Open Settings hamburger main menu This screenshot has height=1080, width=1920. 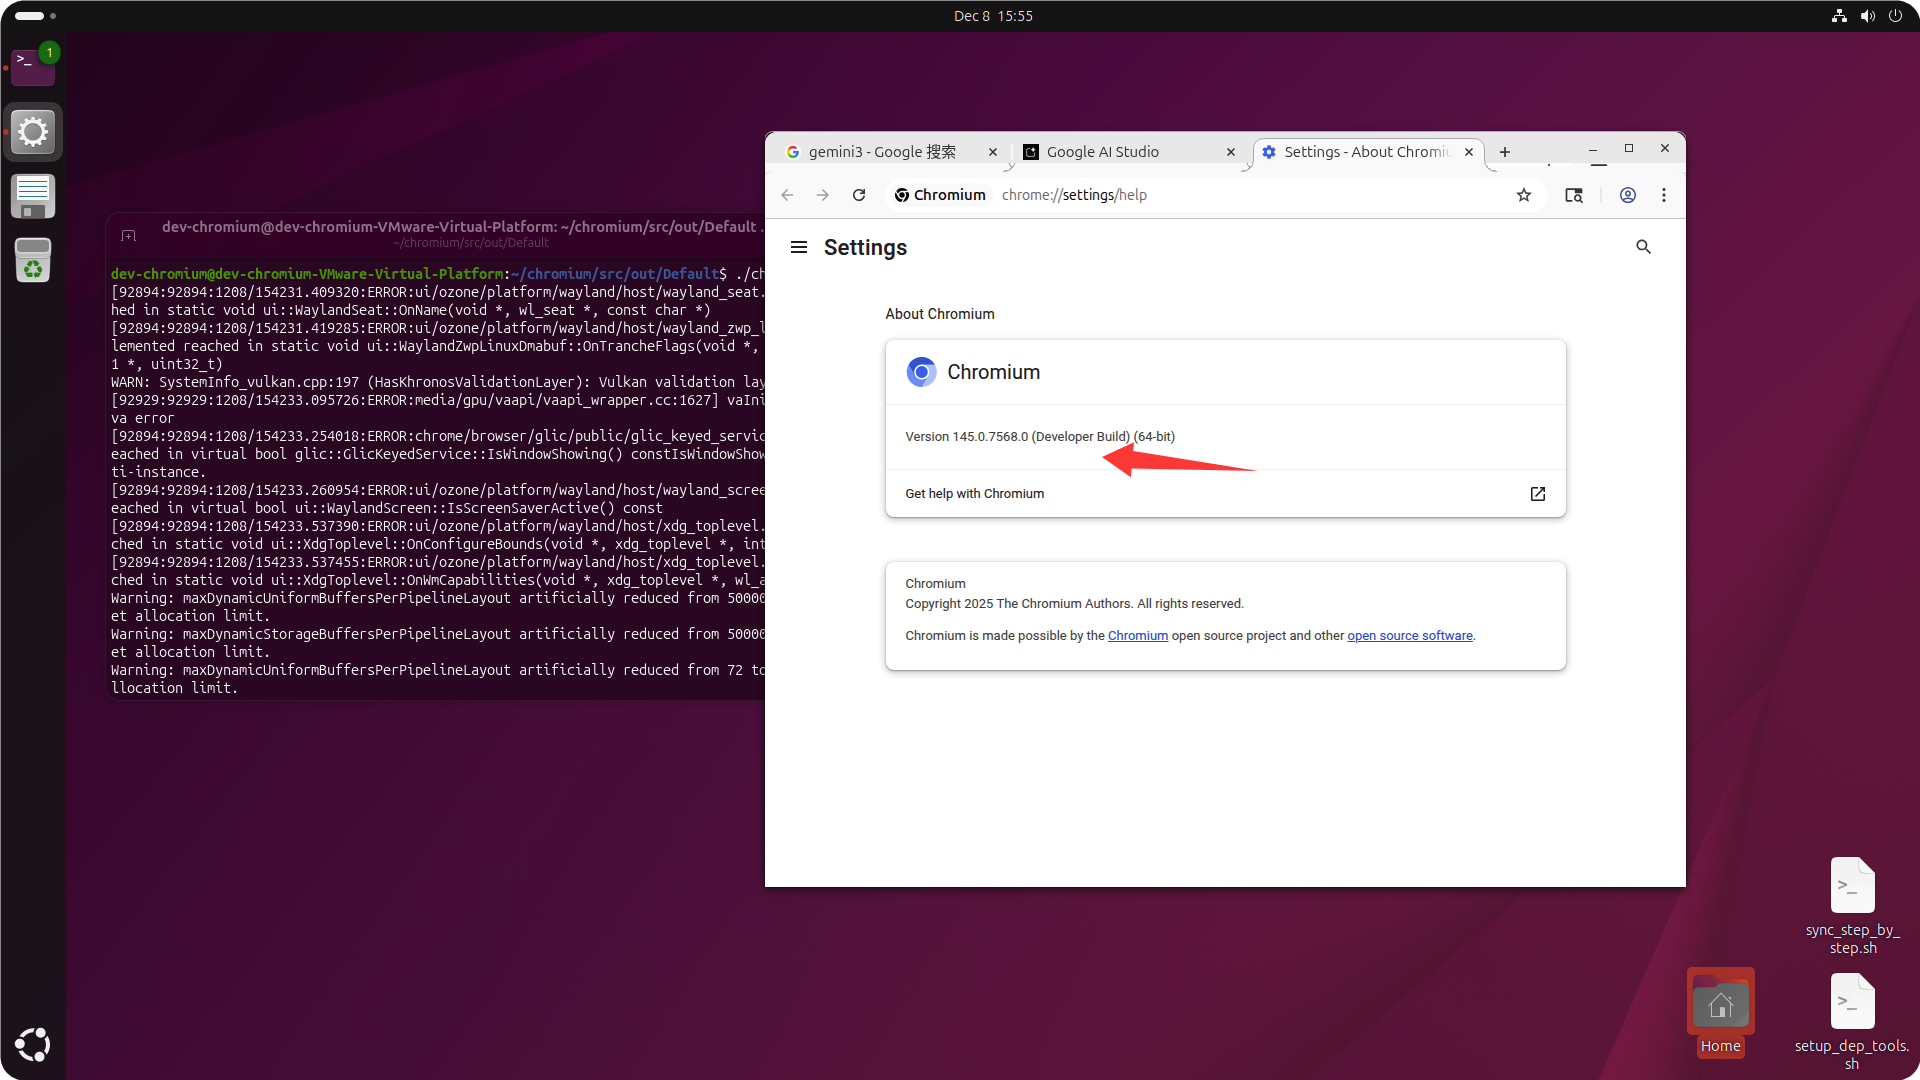click(x=798, y=247)
